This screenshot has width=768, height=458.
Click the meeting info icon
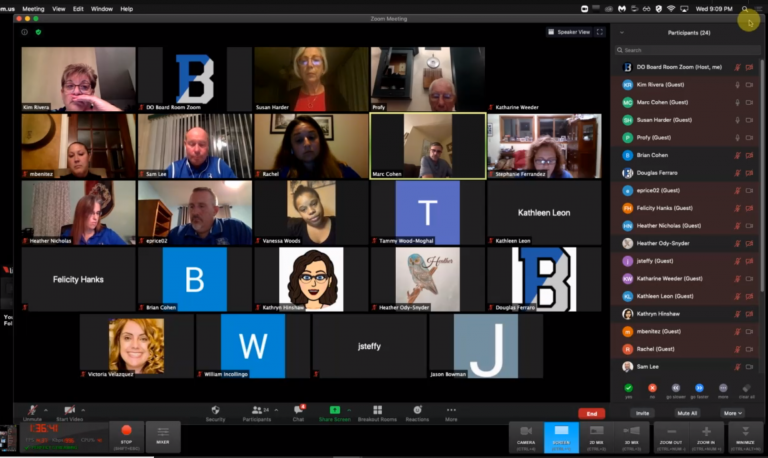[x=24, y=32]
